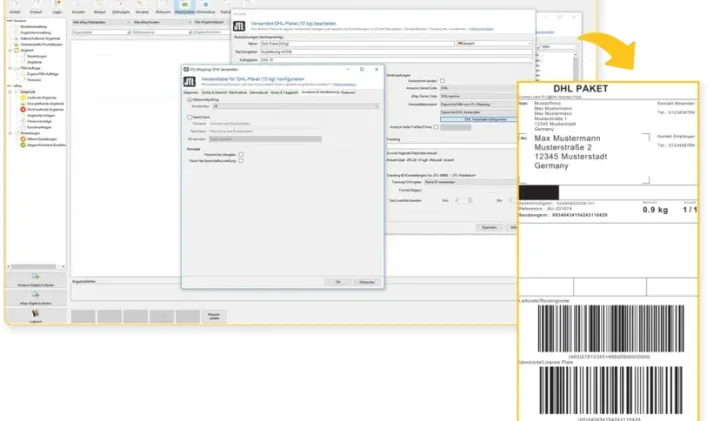Click the sidebar tree horizontal scrollbar
Viewport: 720px width, 421px height.
tap(36, 267)
